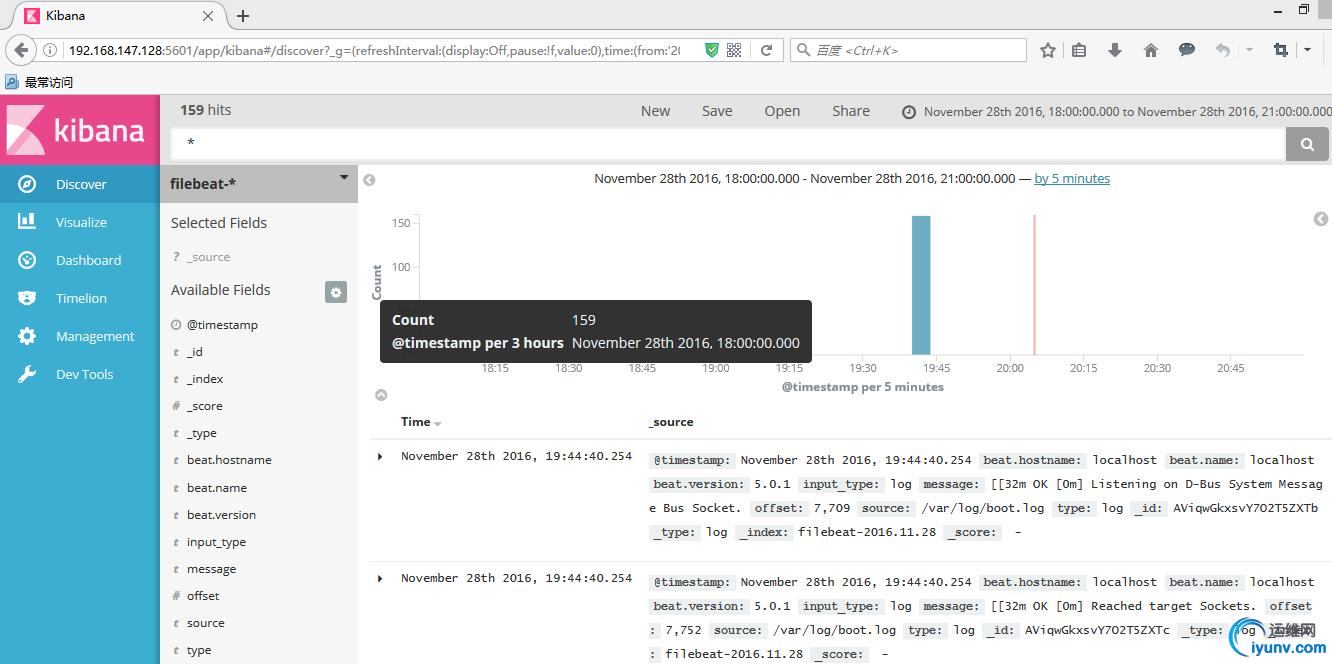The height and width of the screenshot is (664, 1332).
Task: Expand the filebeat-* index pattern dropdown
Action: [x=344, y=178]
